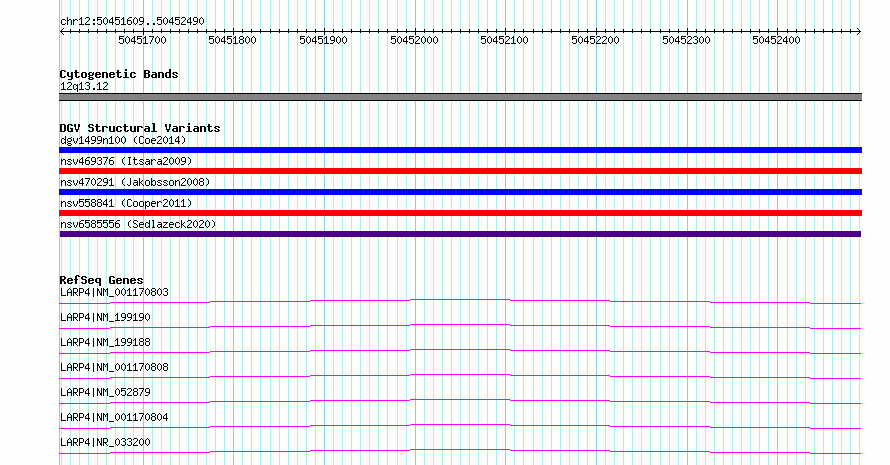Click the magenta intron line below LARP4|NM_001170804
This screenshot has height=465, width=890.
coord(460,426)
